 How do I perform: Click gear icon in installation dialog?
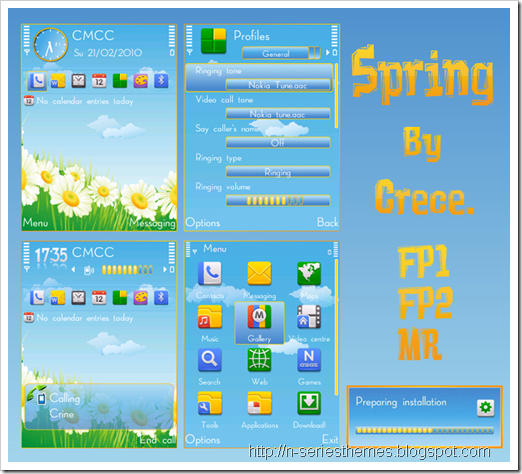point(486,407)
